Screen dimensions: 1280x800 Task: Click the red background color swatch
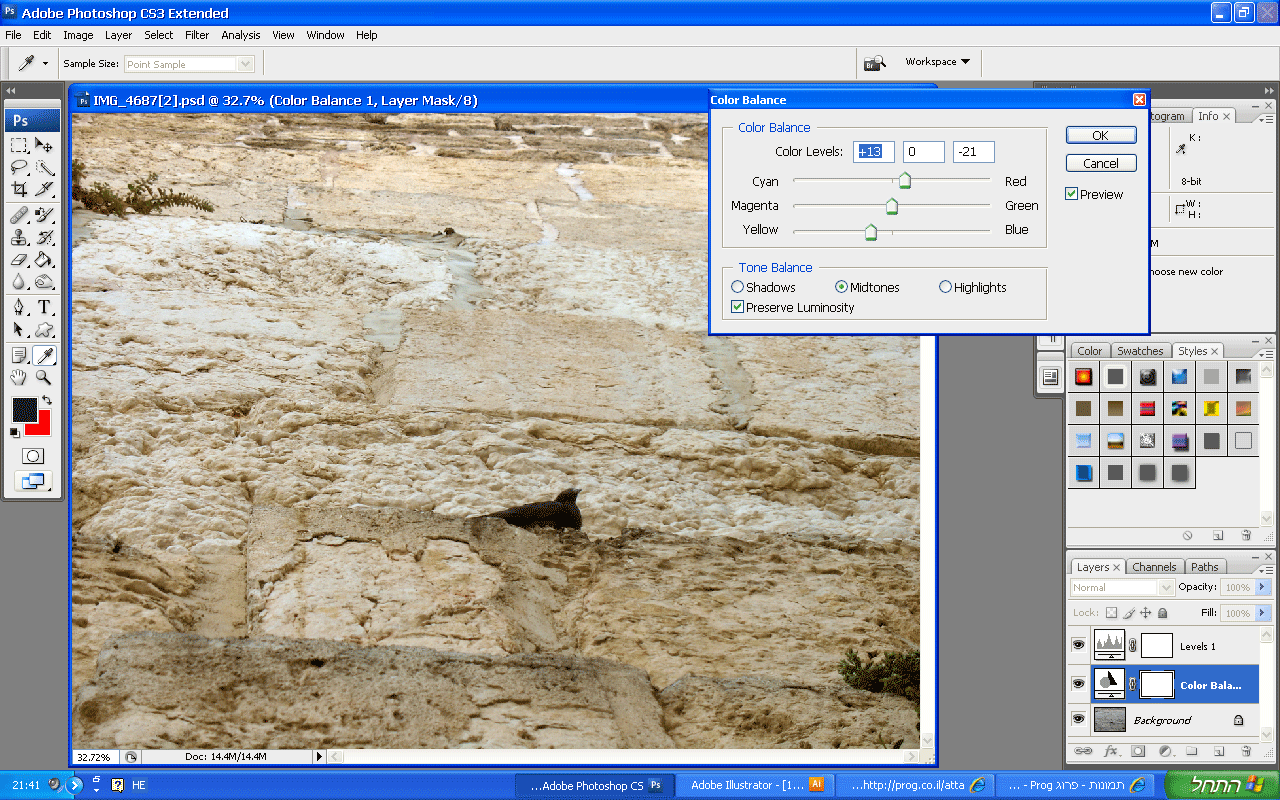click(41, 426)
